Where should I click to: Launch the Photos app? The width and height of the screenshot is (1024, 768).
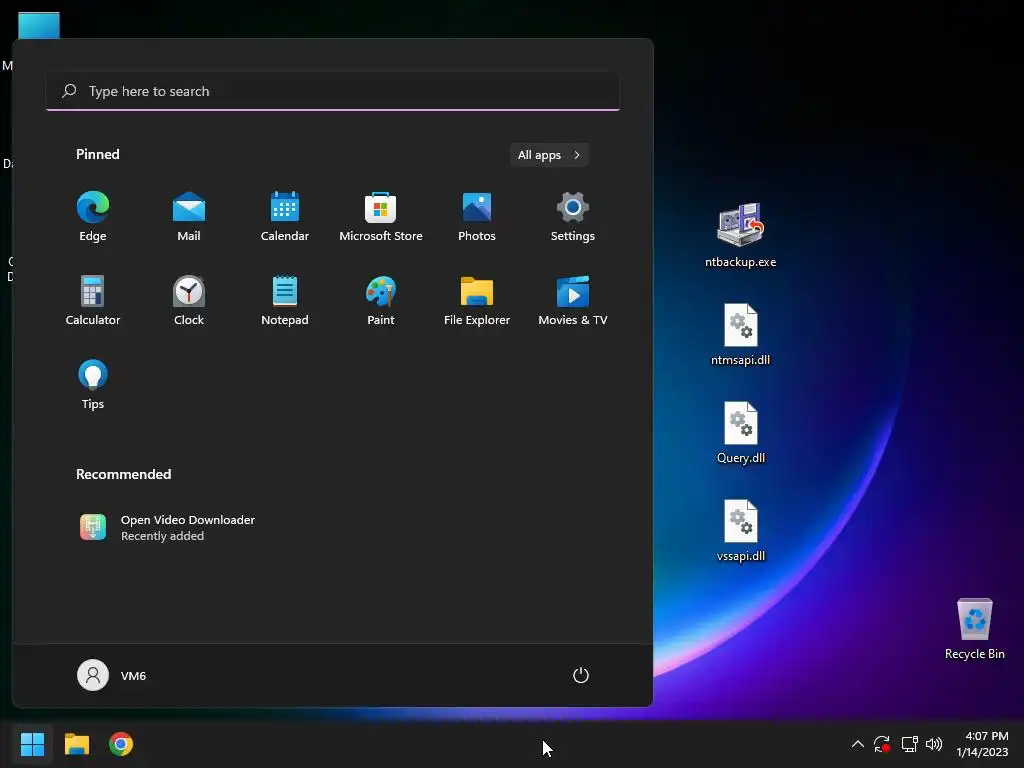tap(477, 217)
